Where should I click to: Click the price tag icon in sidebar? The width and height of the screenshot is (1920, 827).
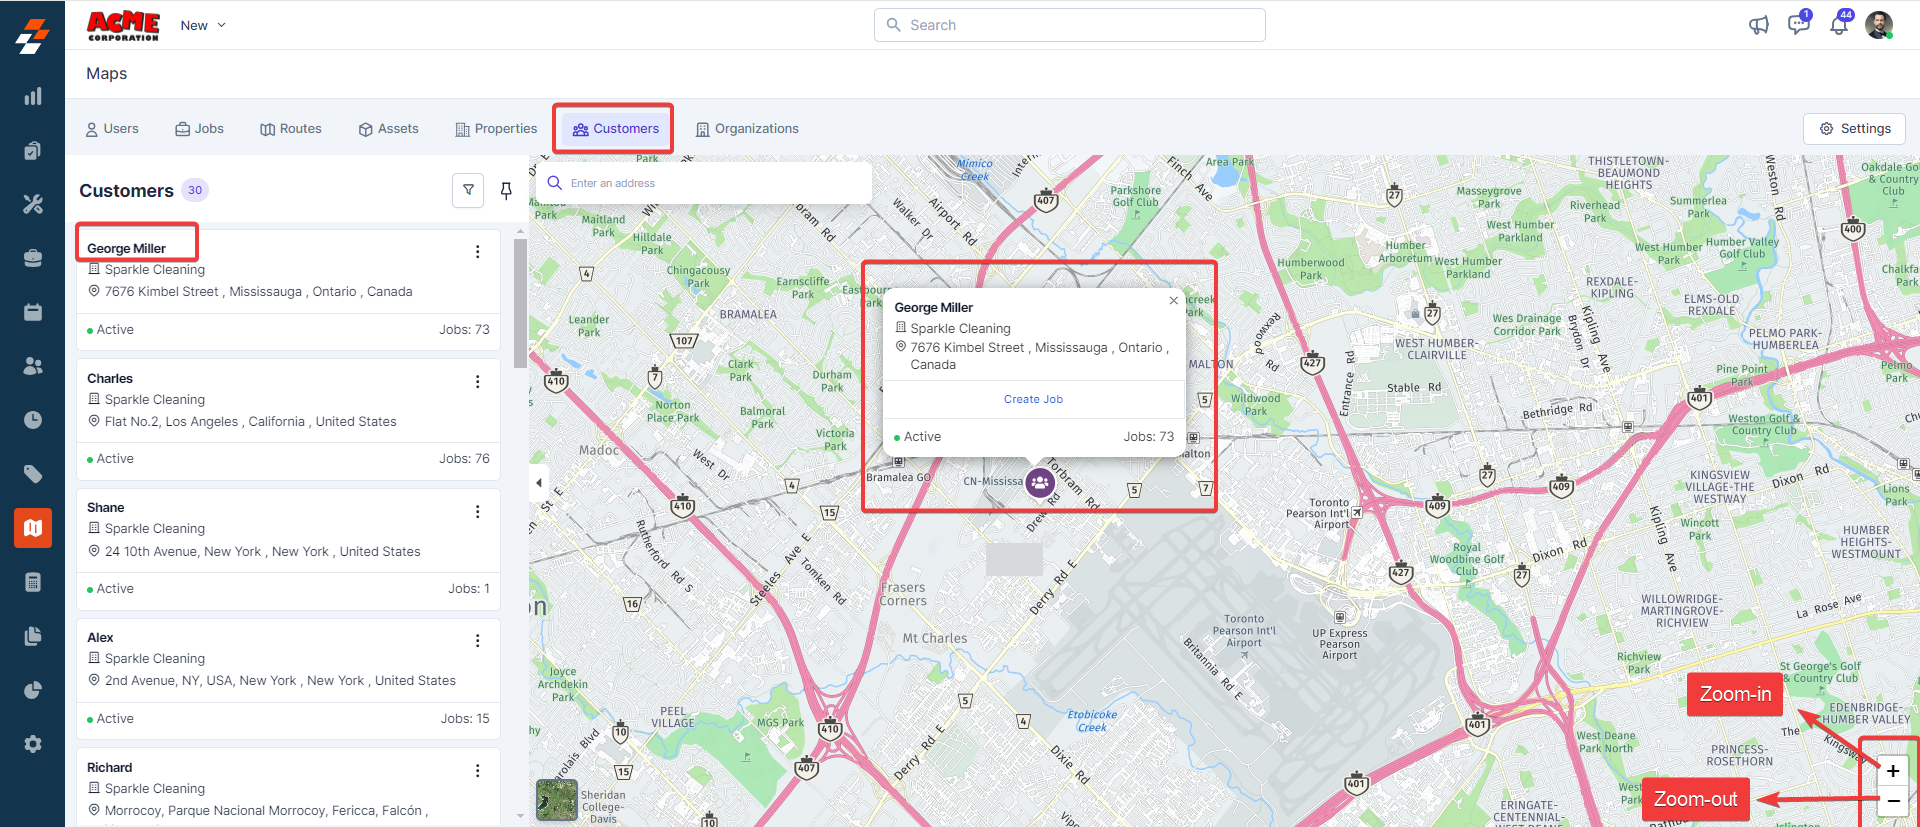point(33,474)
